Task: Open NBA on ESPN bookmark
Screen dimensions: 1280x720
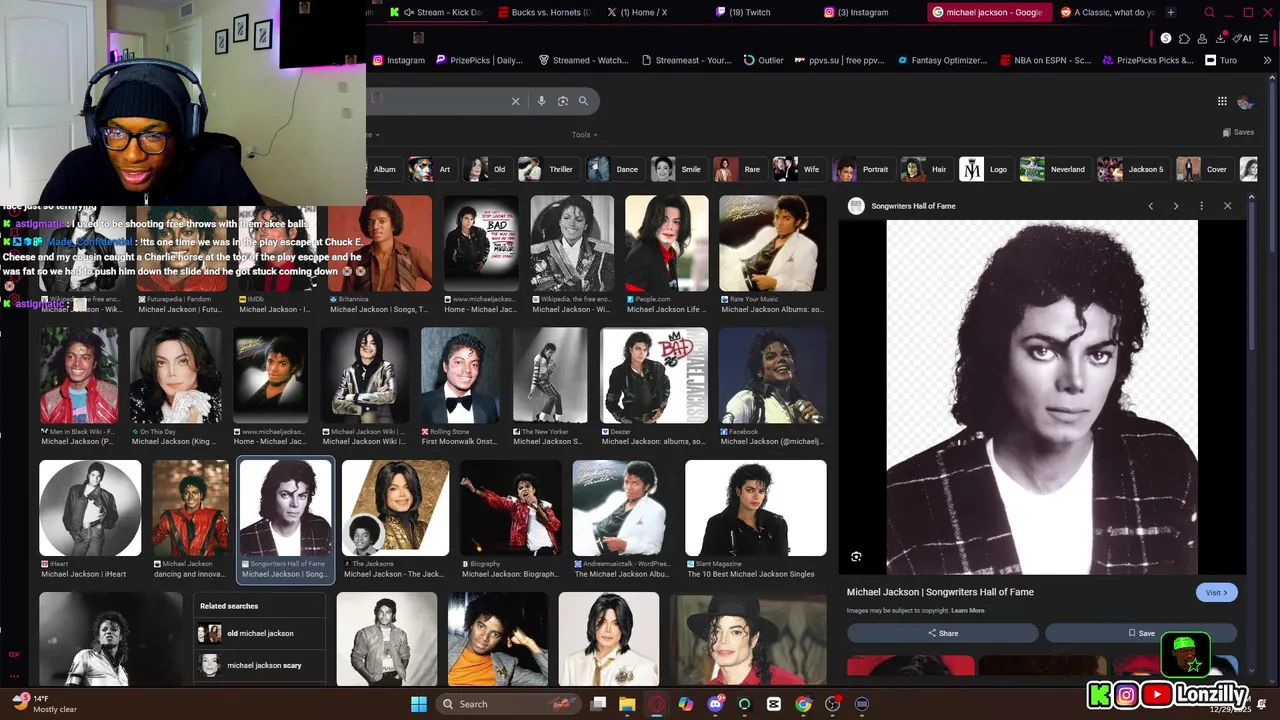Action: point(1046,60)
